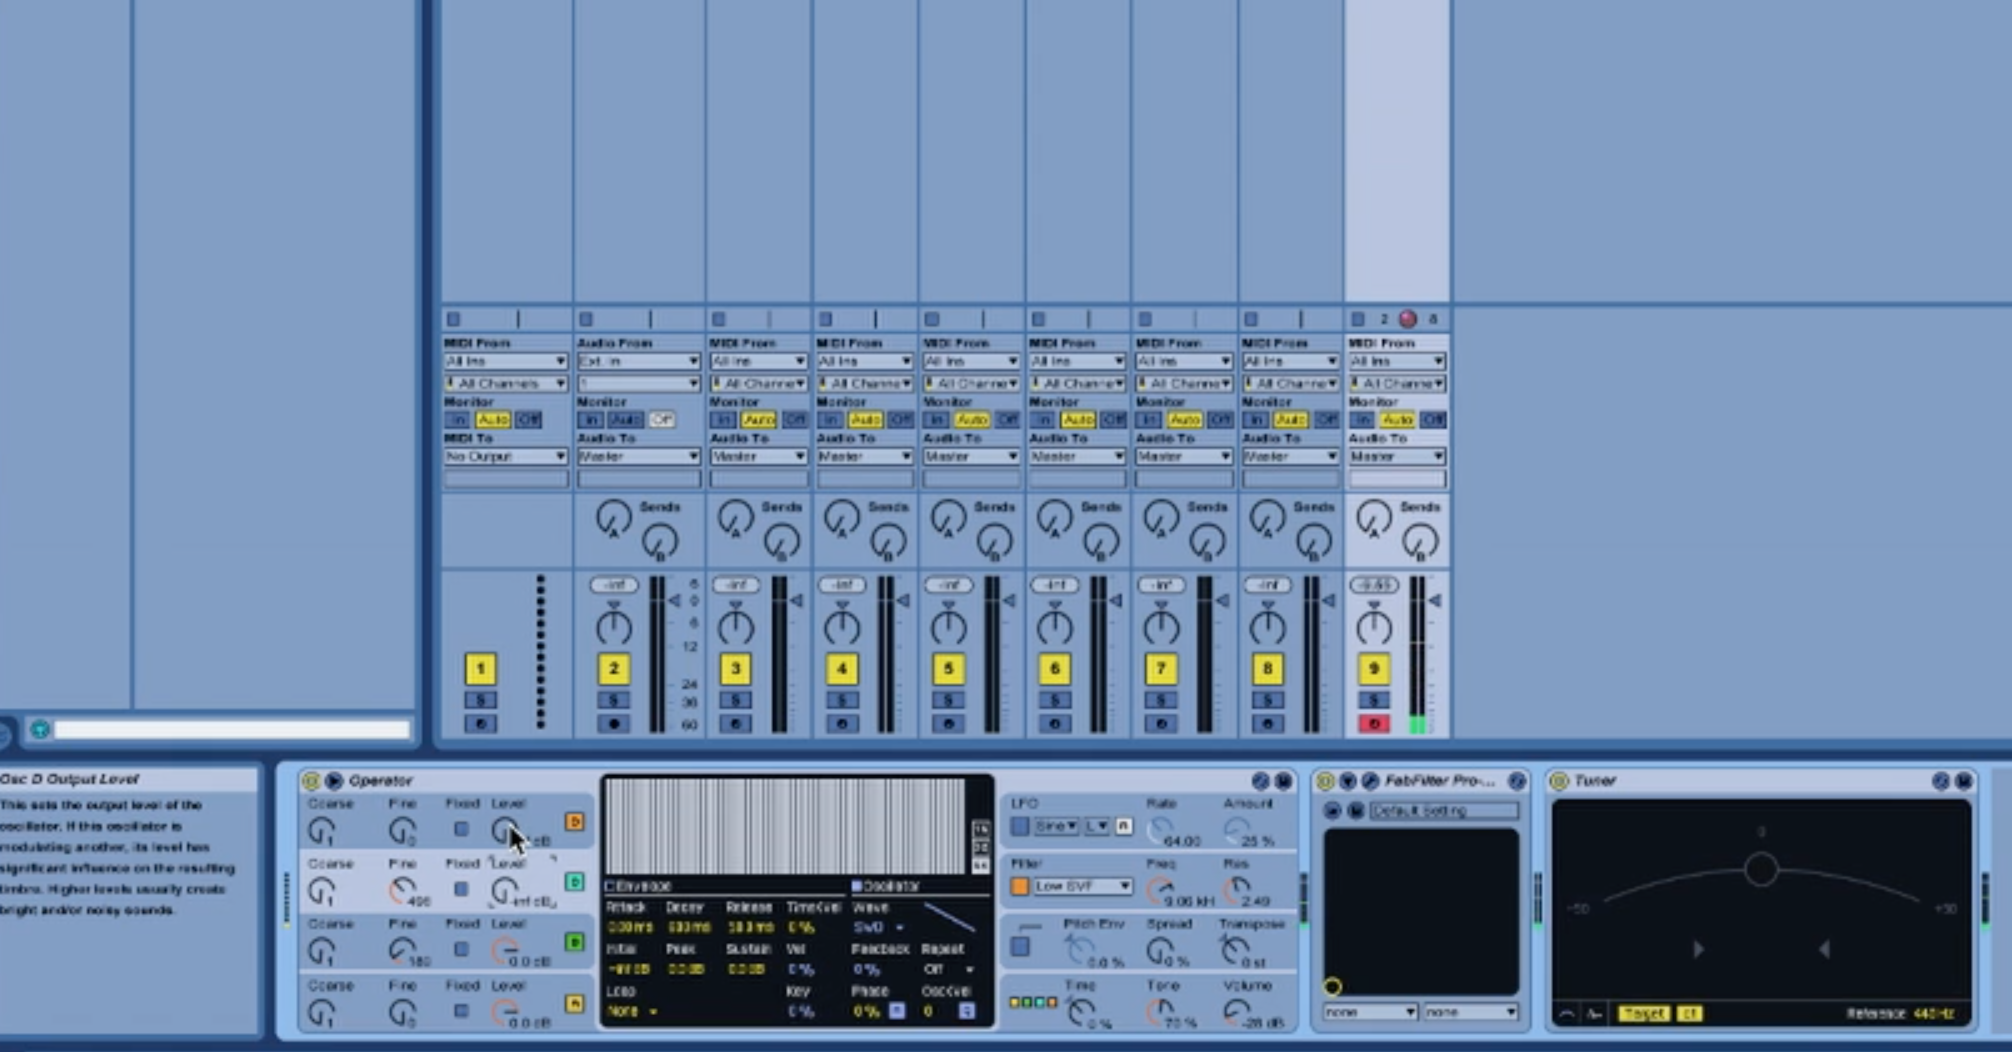Click oscillator Phase R button
Image resolution: width=2012 pixels, height=1052 pixels.
pos(897,1011)
